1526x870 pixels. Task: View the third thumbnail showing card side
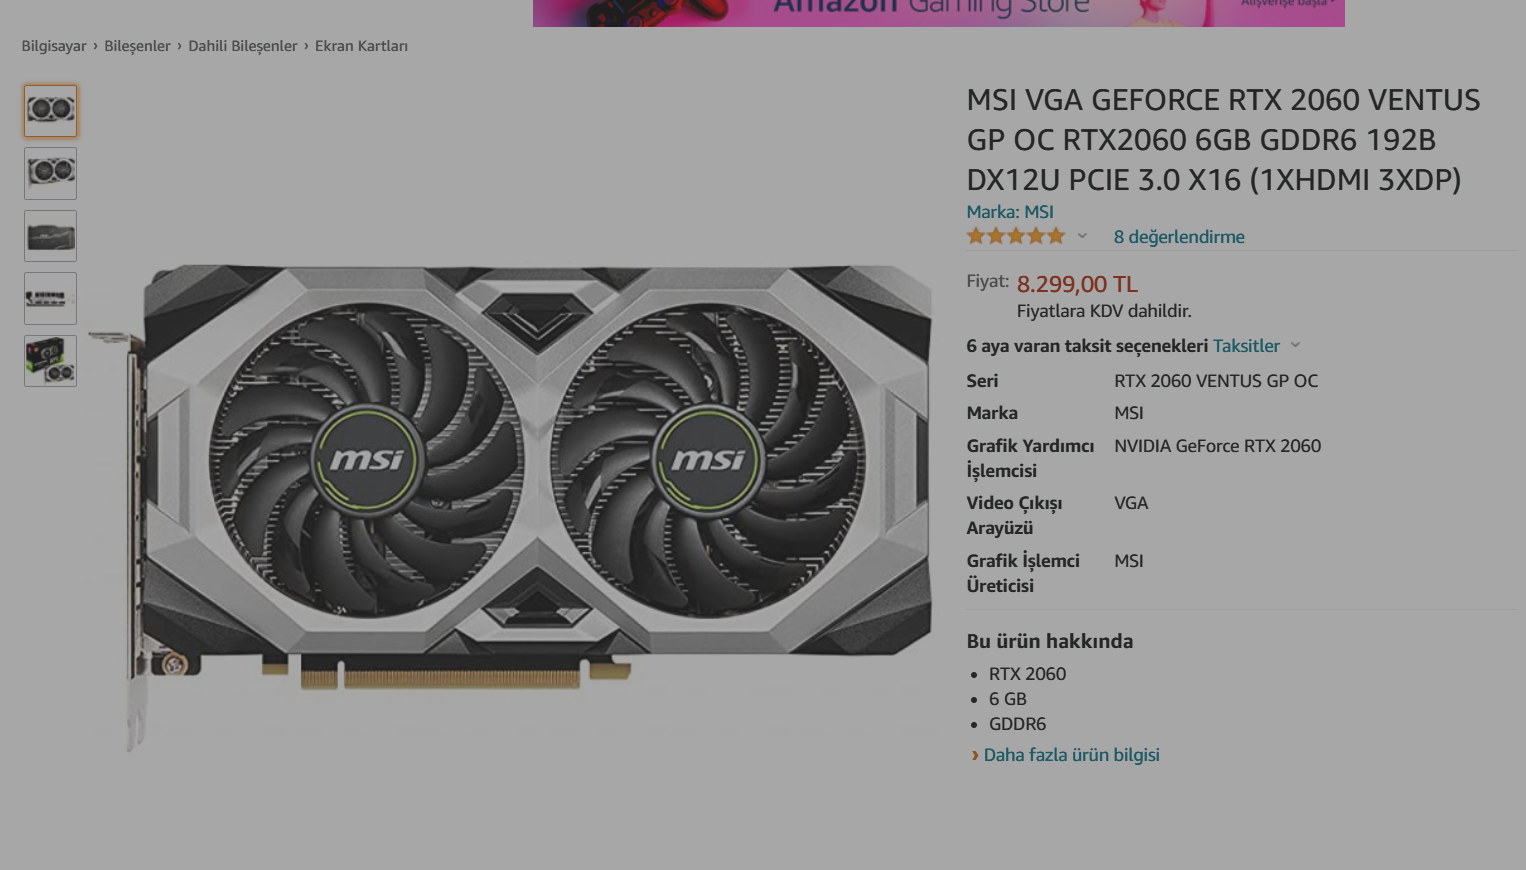pos(50,236)
